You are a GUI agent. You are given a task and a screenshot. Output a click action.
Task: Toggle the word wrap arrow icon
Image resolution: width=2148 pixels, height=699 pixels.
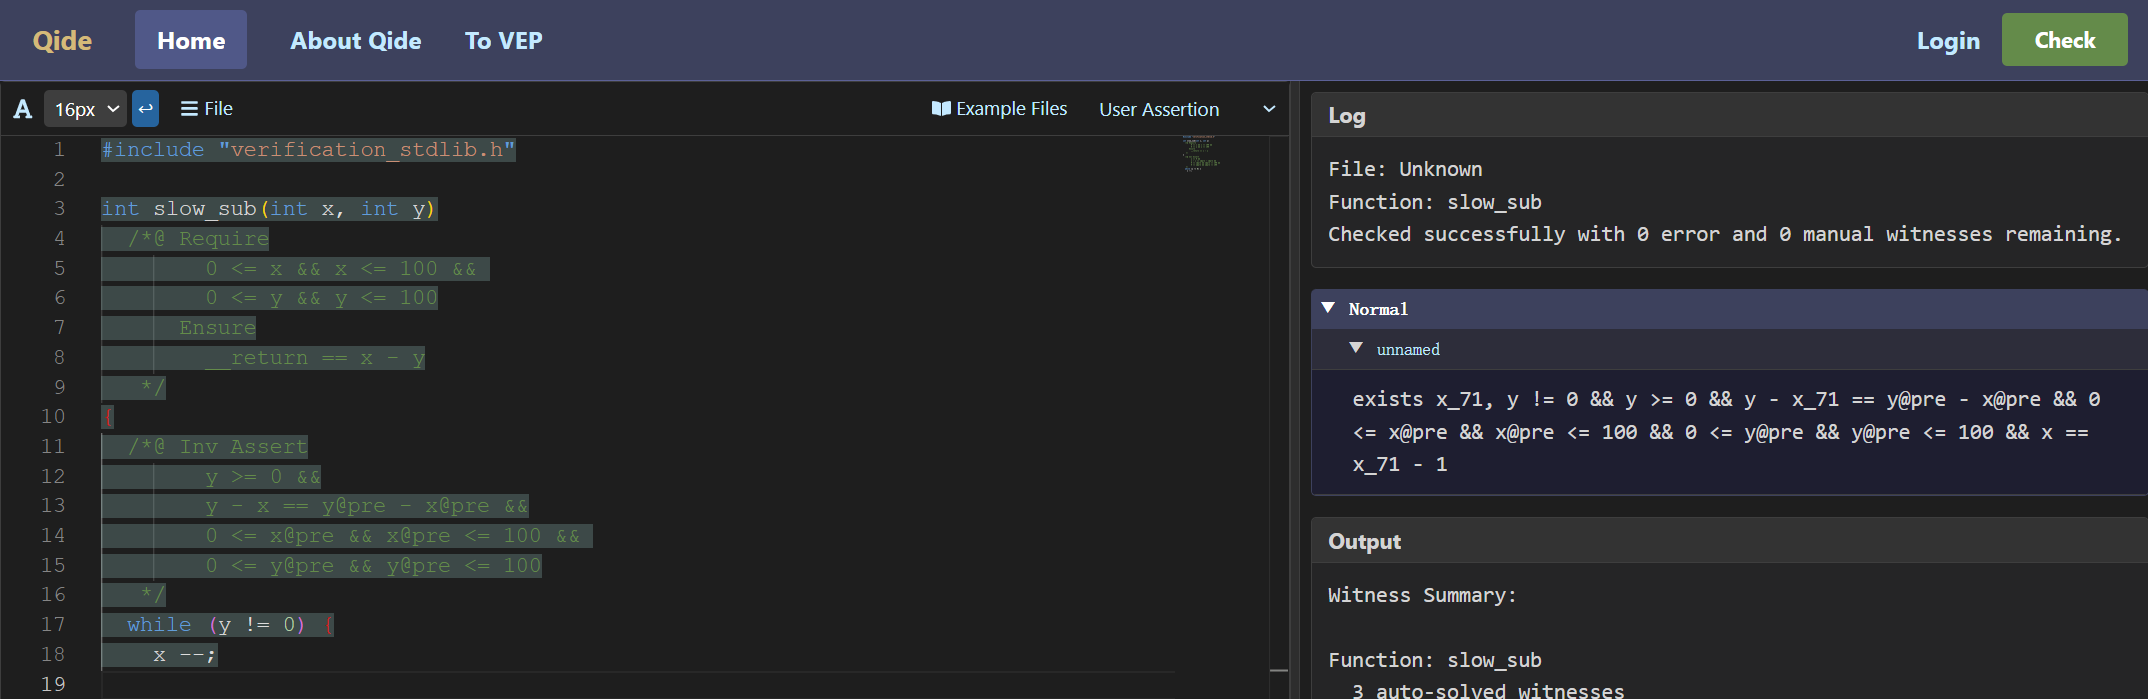(x=145, y=108)
